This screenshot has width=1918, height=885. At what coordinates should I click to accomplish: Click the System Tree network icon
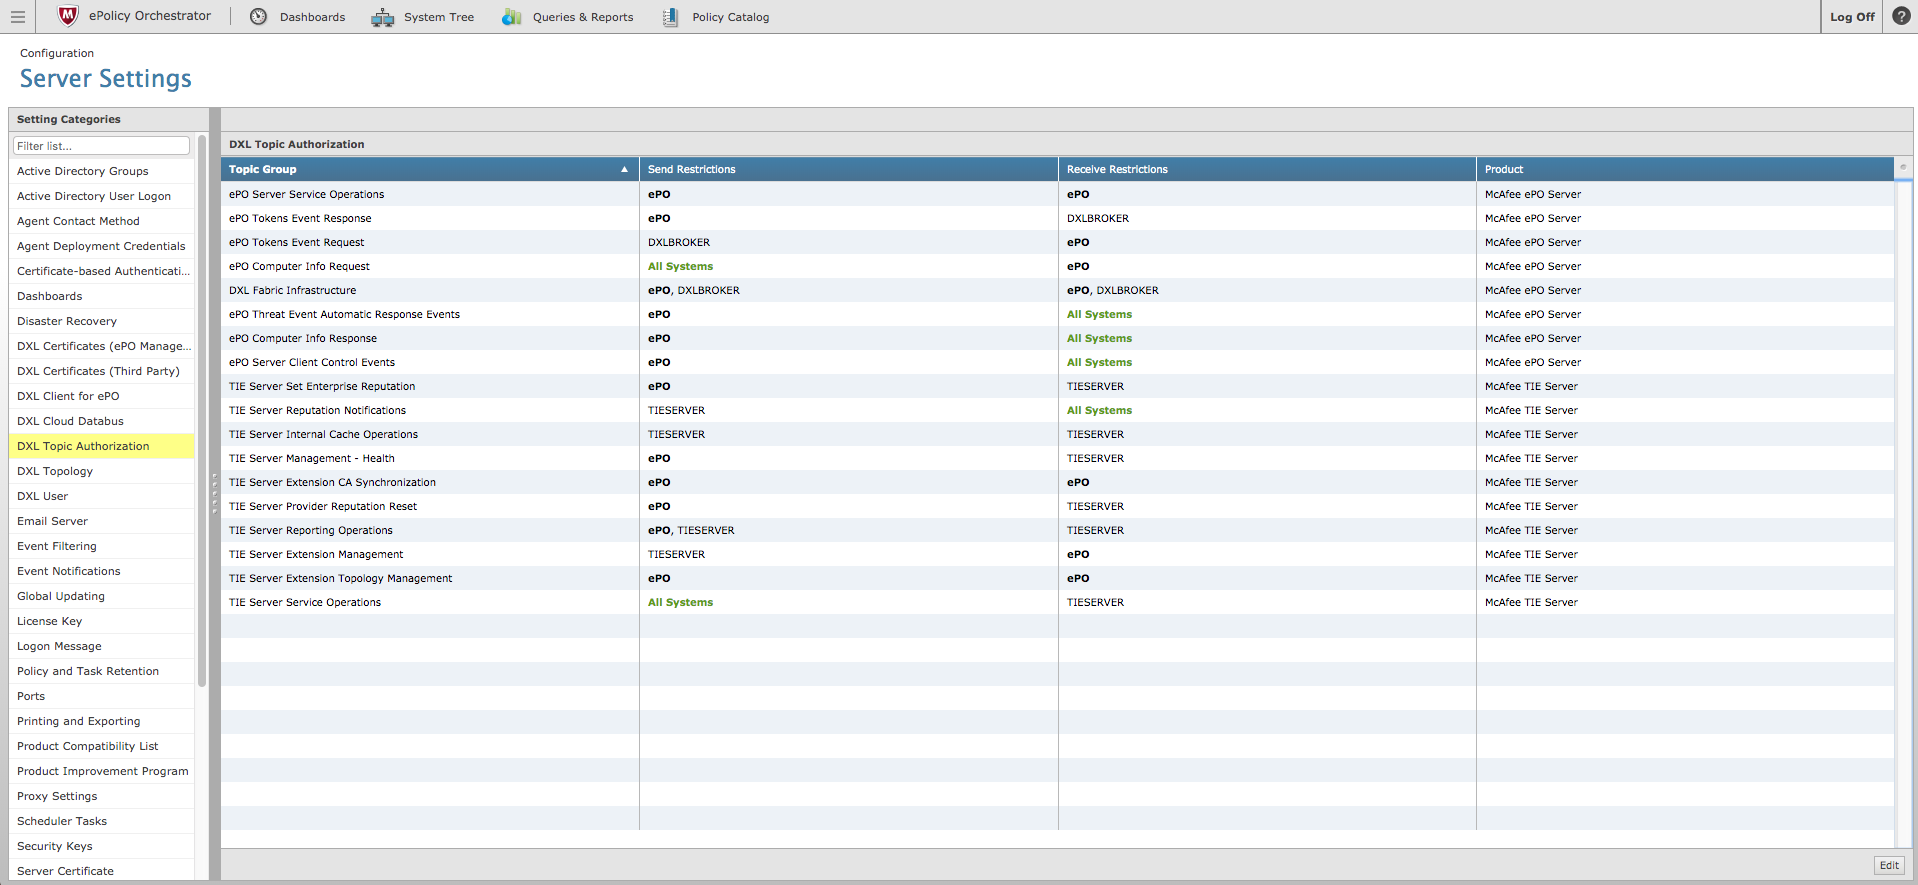(382, 17)
